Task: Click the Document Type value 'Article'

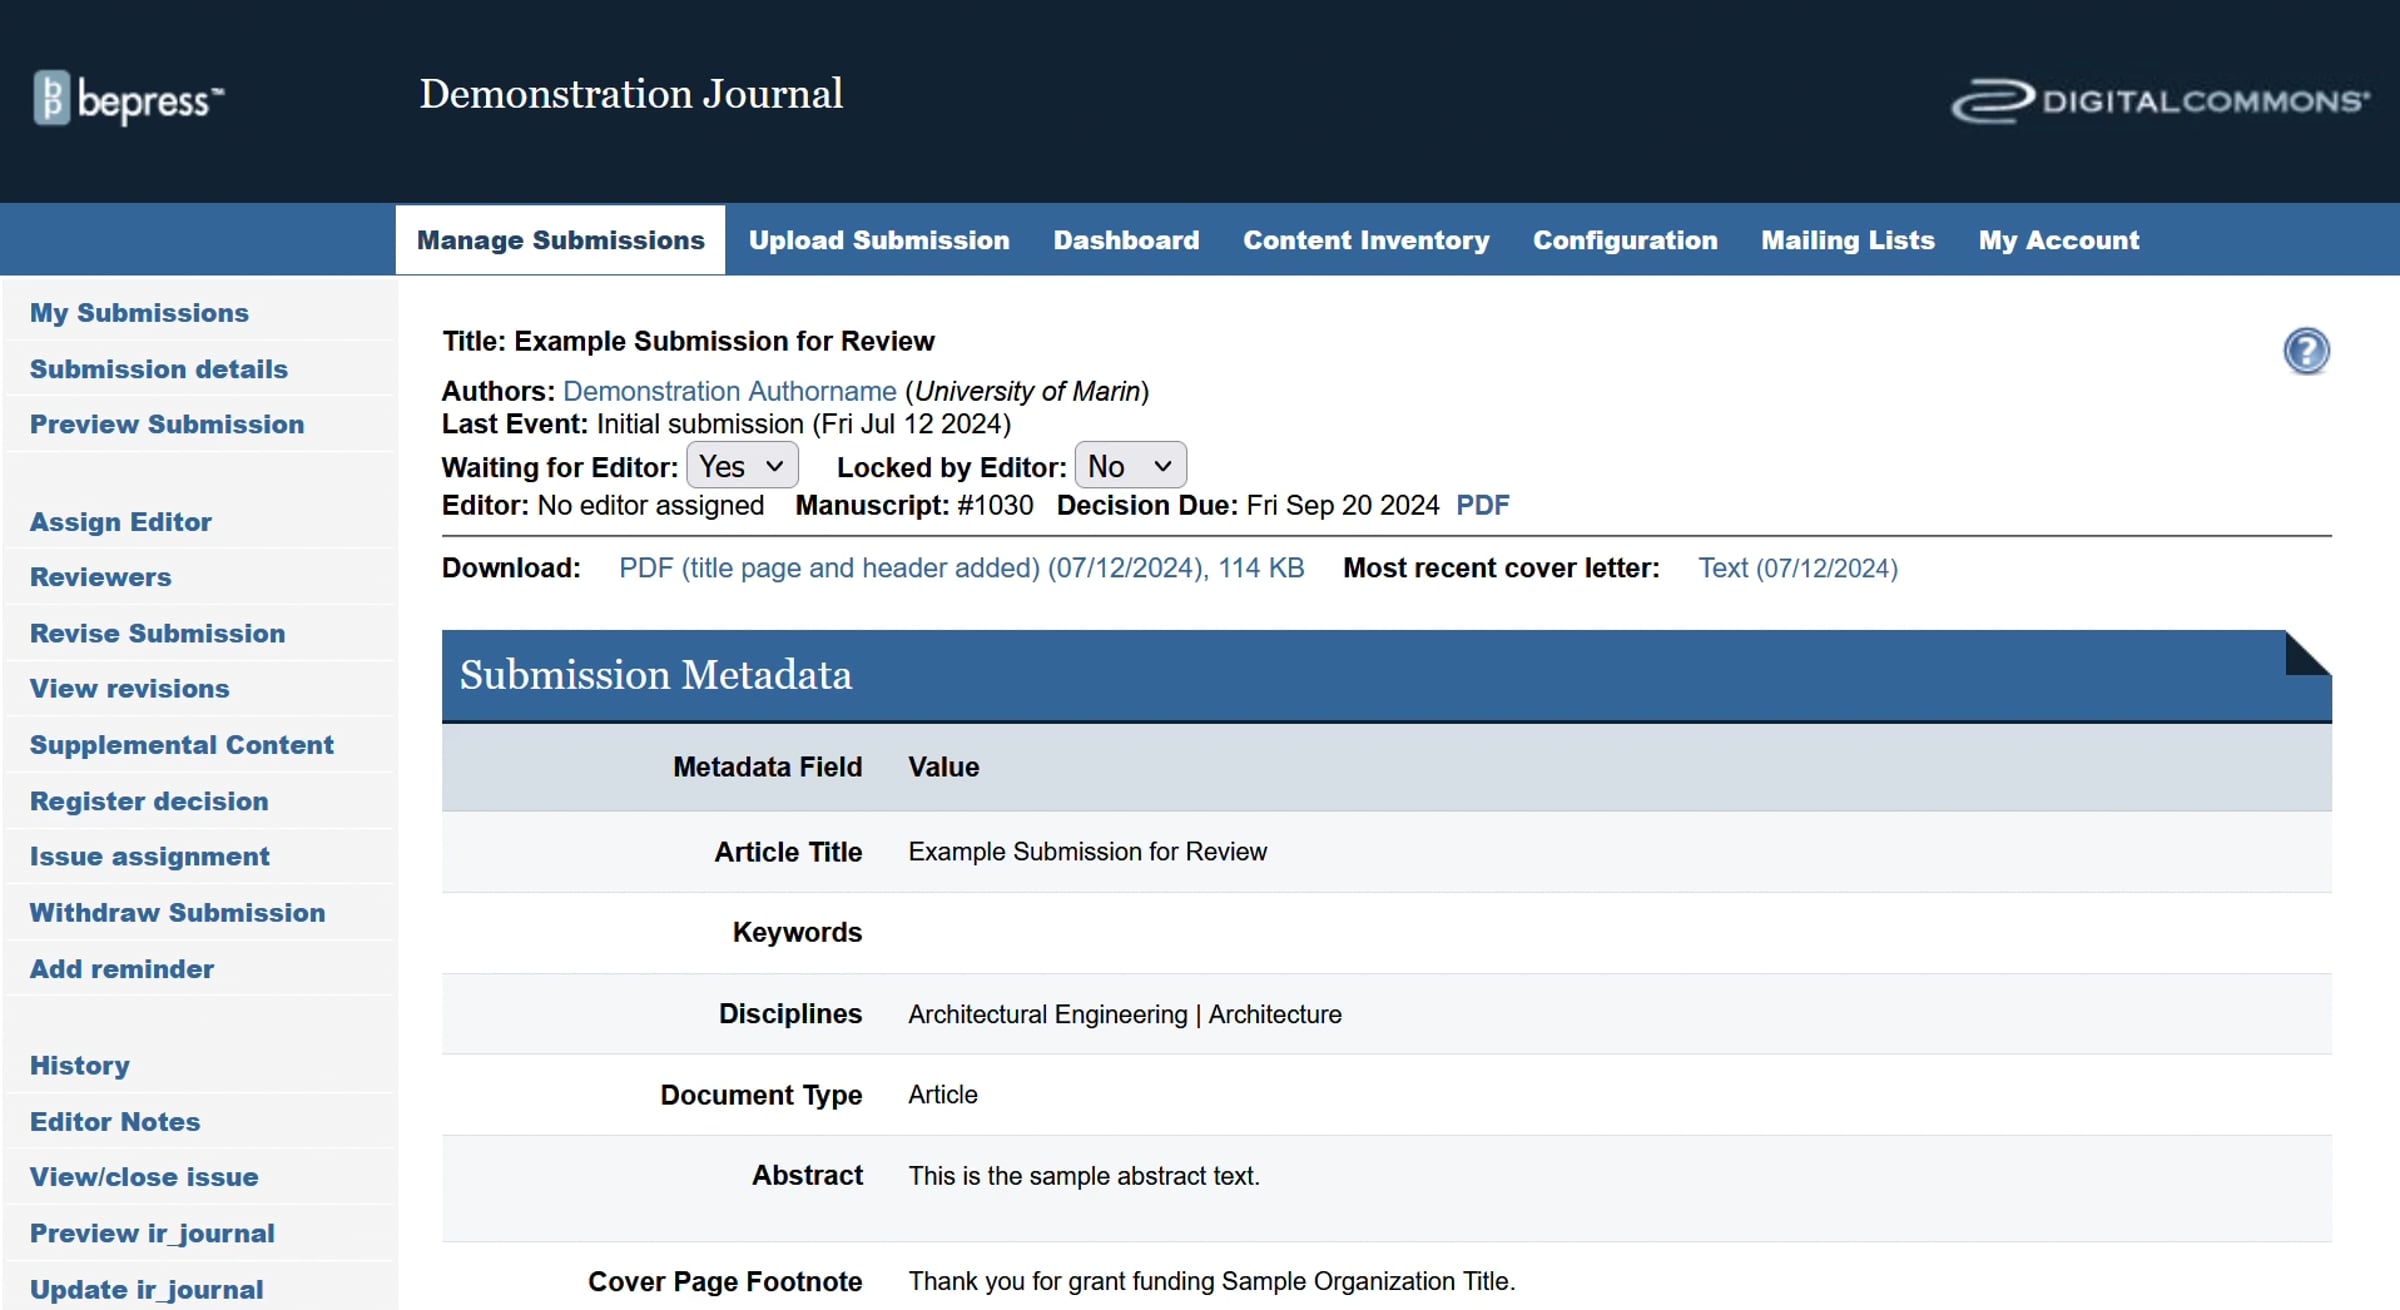Action: (x=943, y=1094)
